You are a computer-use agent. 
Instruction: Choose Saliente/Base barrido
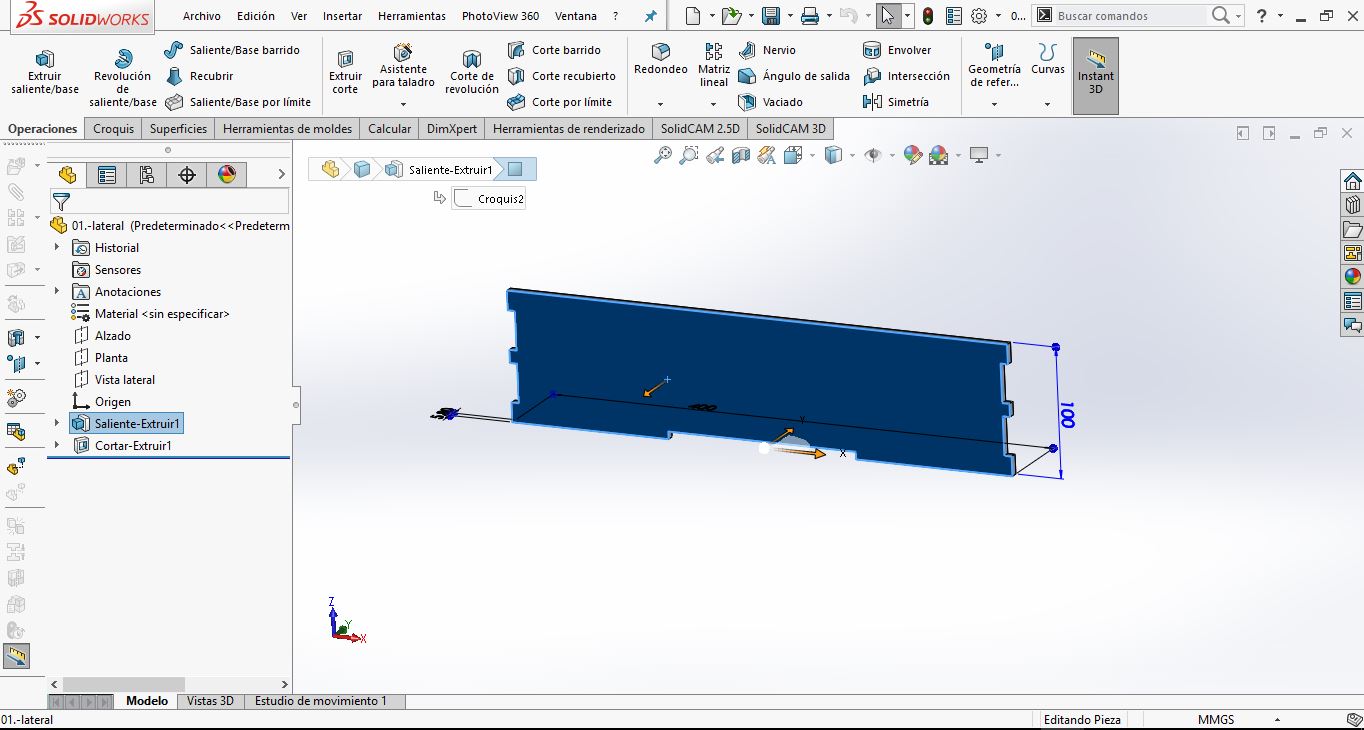232,50
